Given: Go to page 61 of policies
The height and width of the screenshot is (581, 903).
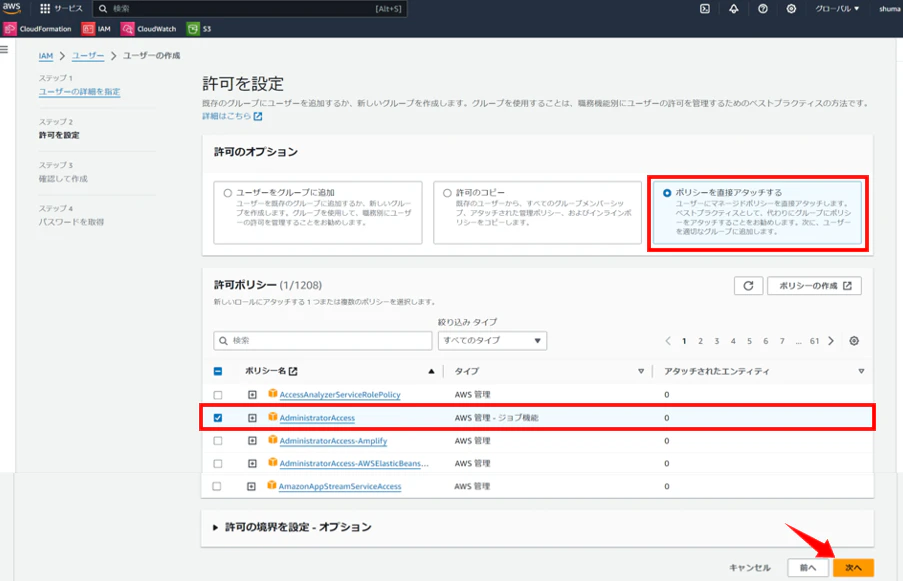Looking at the screenshot, I should (814, 341).
